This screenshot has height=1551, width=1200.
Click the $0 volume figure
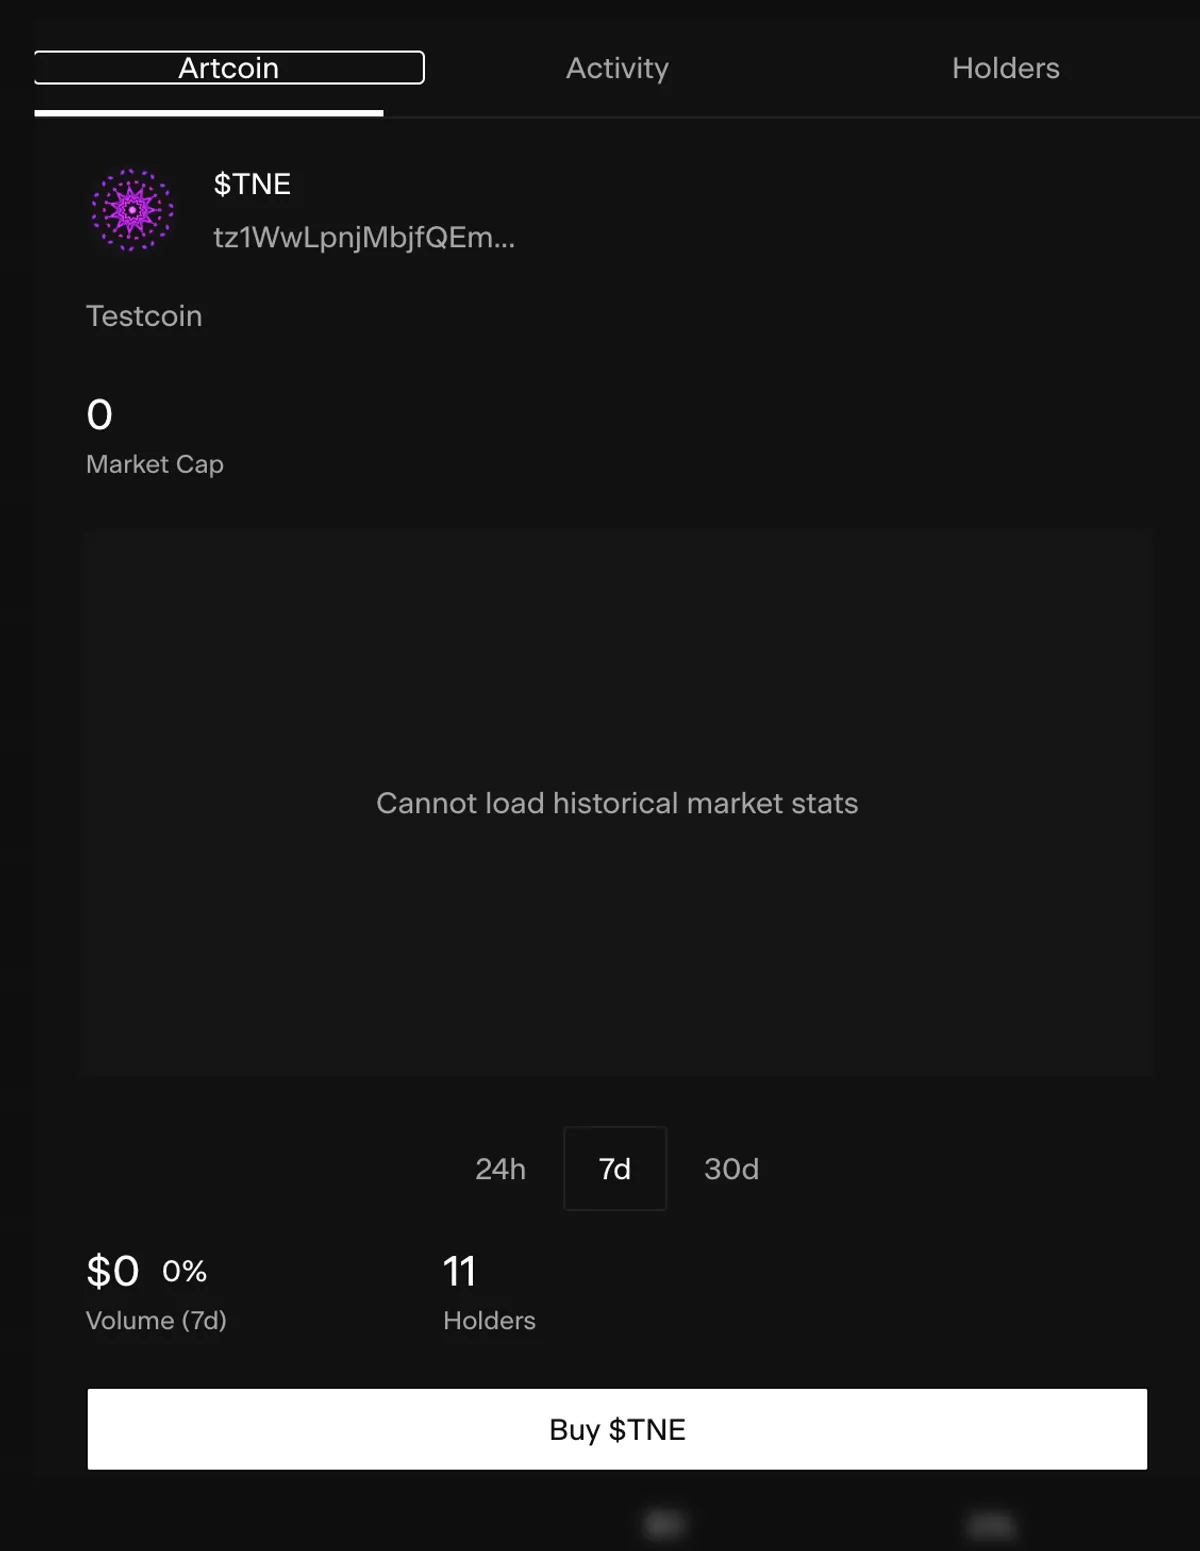coord(112,1271)
